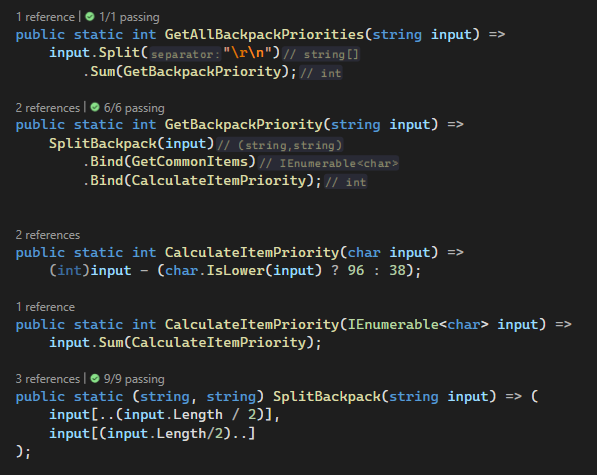Click the green passing icon beside 9/9 passing

(95, 379)
